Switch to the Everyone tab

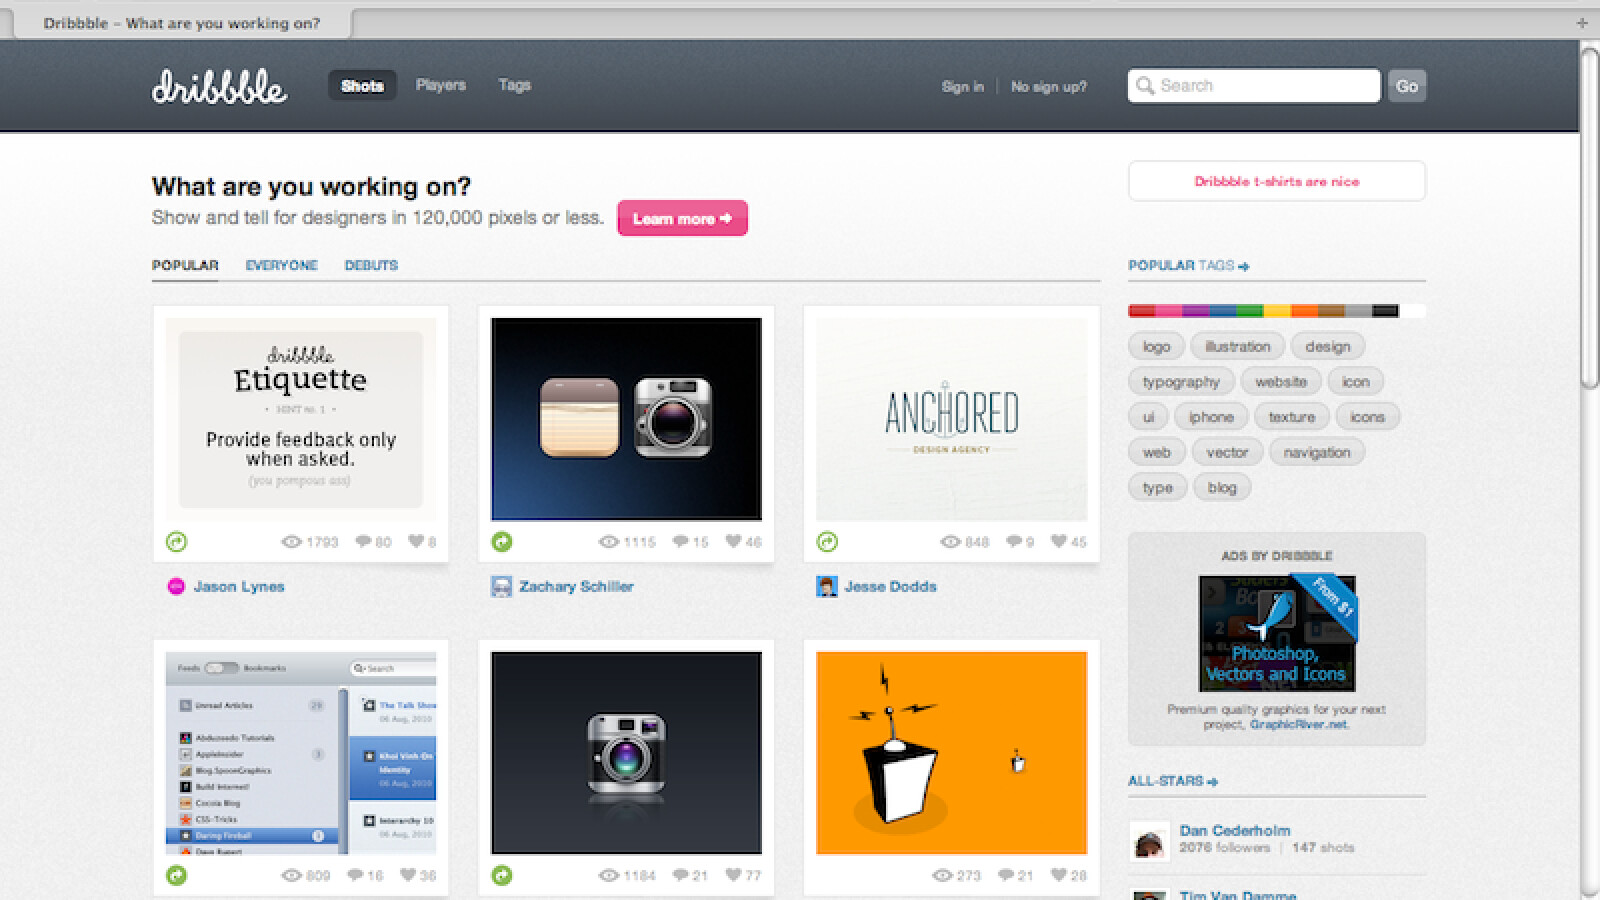click(x=281, y=265)
